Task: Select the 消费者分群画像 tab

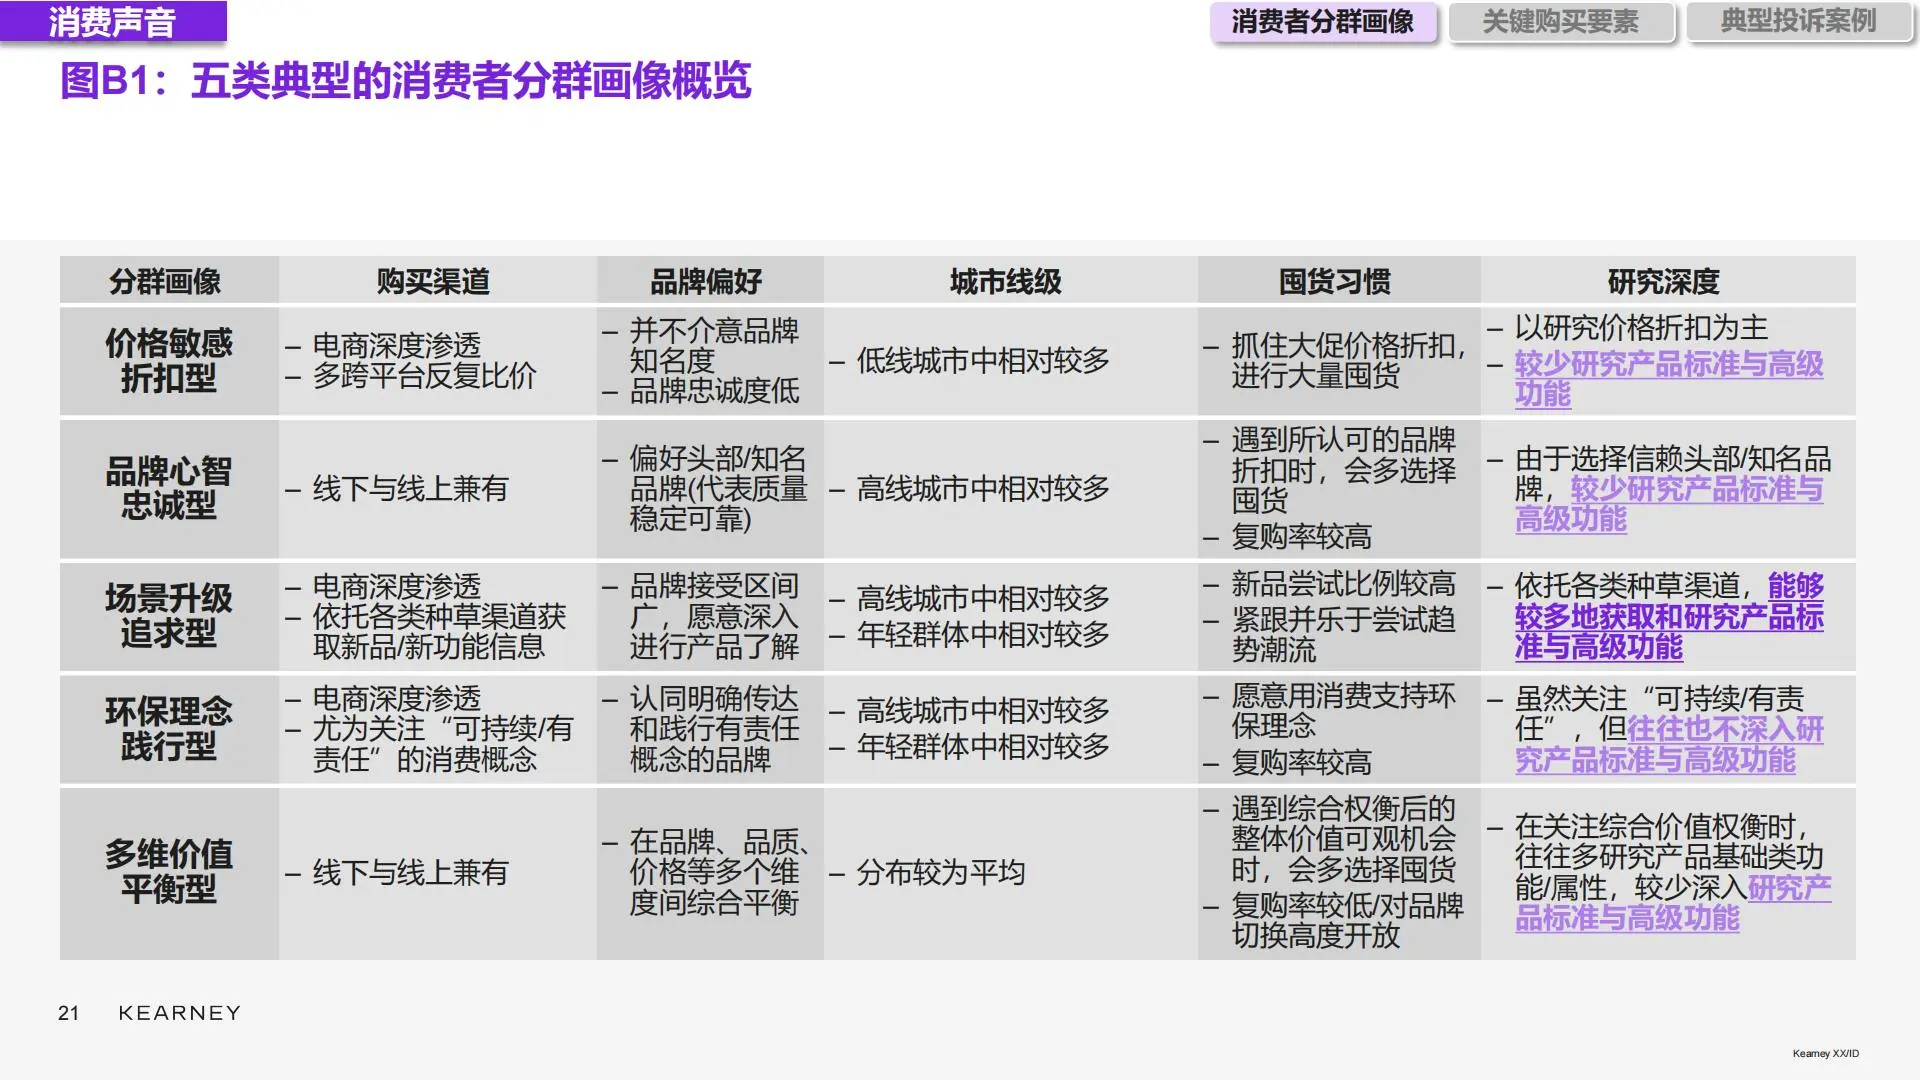Action: point(1323,22)
